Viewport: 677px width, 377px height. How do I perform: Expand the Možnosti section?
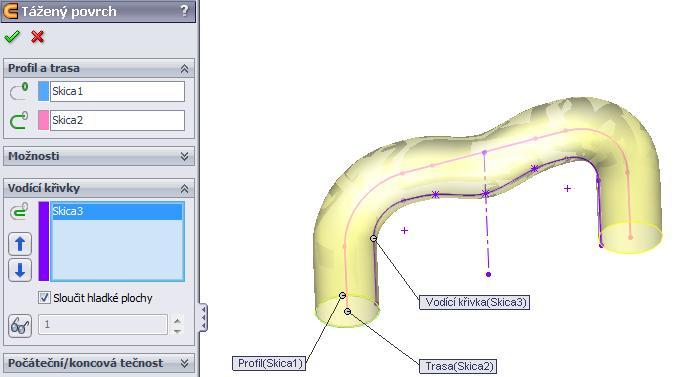pos(184,156)
